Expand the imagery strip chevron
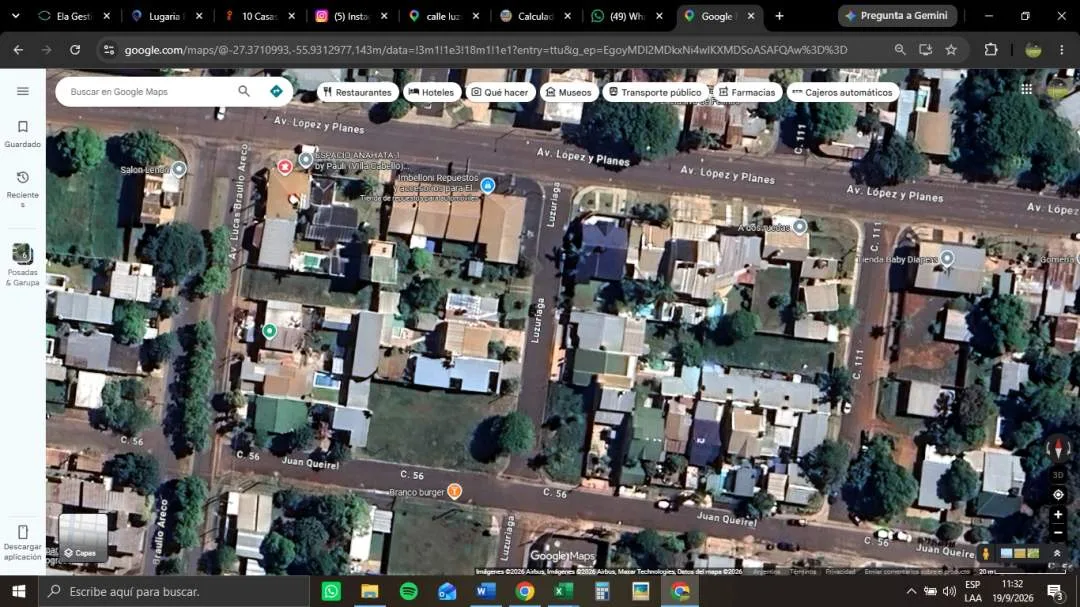Viewport: 1080px width, 607px height. (x=1057, y=553)
